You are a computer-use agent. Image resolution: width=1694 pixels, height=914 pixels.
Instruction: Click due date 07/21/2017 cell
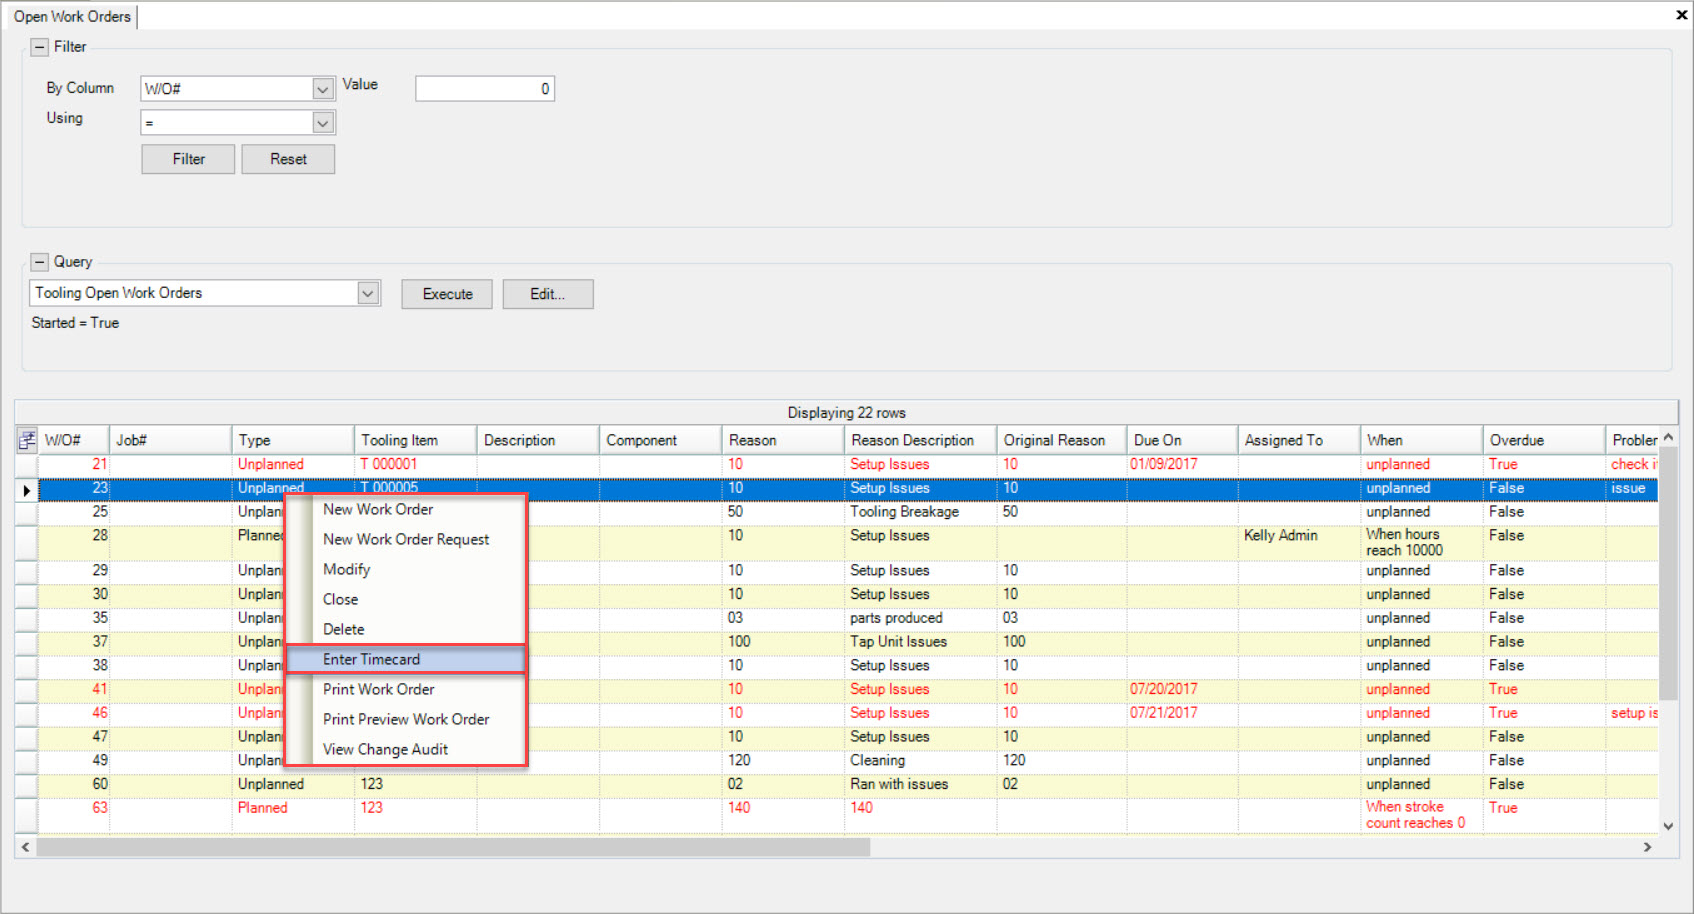(x=1182, y=713)
